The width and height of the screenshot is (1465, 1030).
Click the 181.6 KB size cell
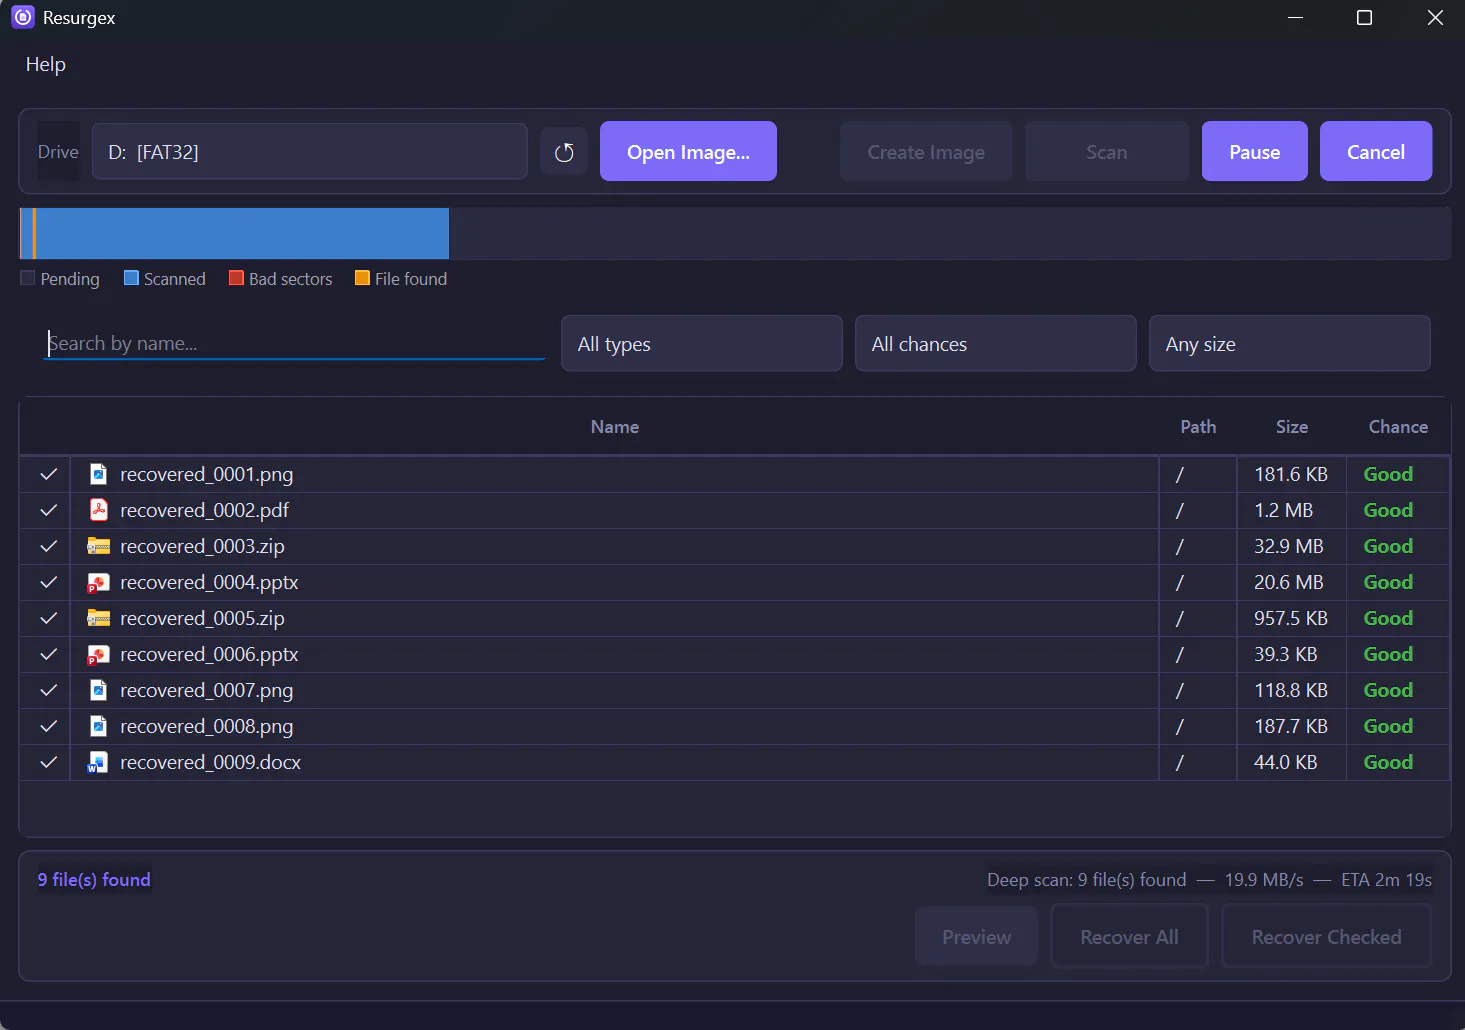coord(1291,474)
